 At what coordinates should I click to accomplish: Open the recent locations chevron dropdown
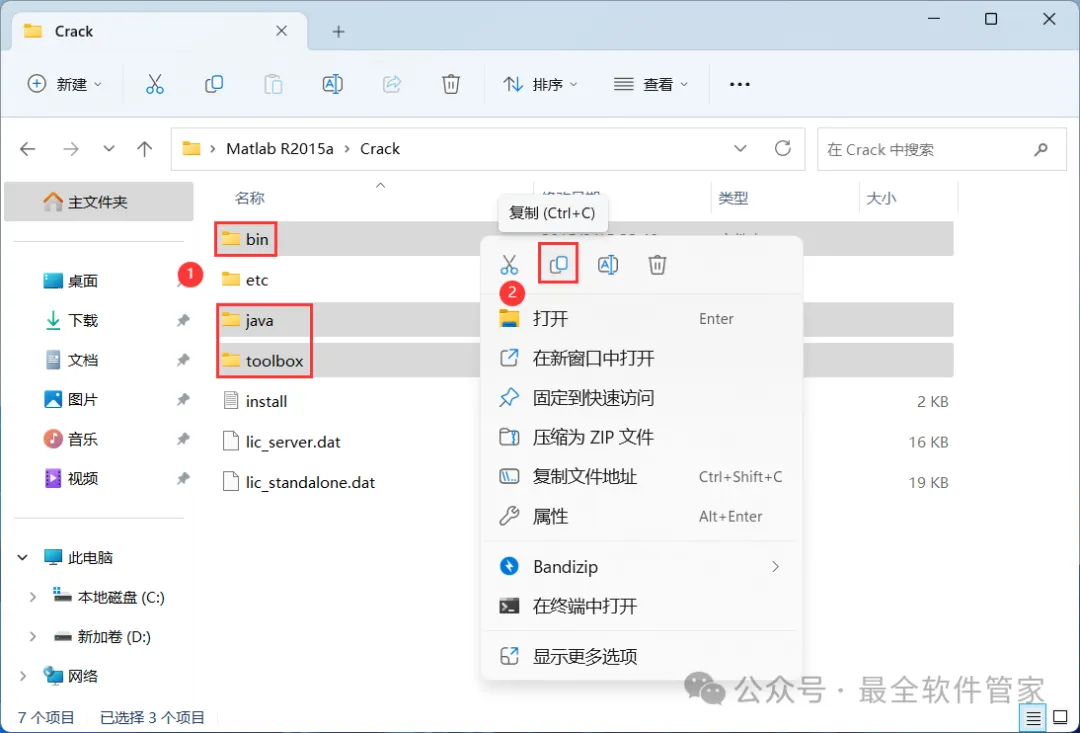pyautogui.click(x=108, y=149)
